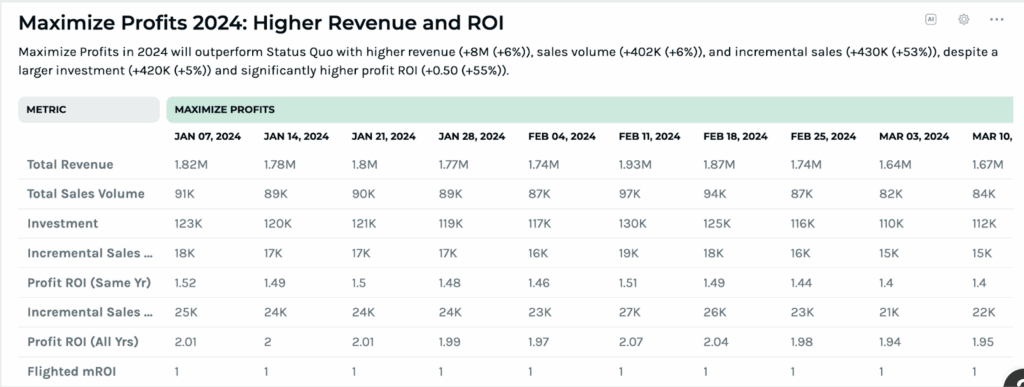Screen dimensions: 1024x387
Task: Select the JAN 28, 2024 column header
Action: (x=472, y=136)
